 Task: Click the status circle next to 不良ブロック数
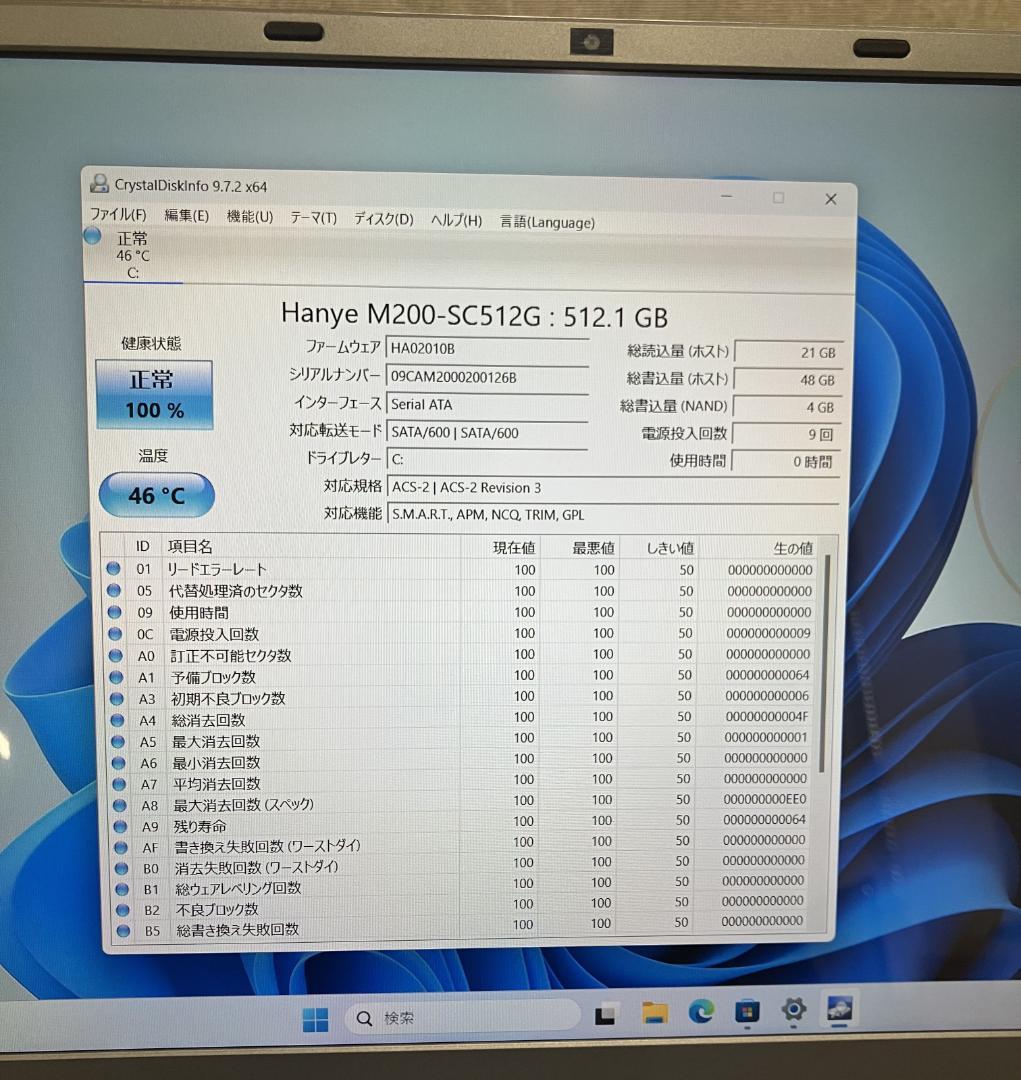[x=122, y=908]
